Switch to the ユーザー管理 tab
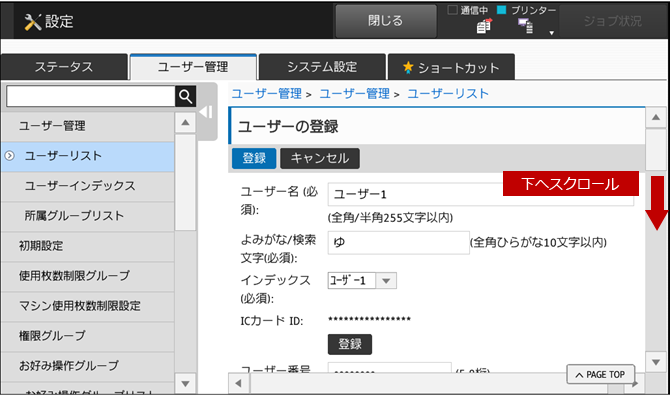The image size is (670, 396). pos(193,67)
